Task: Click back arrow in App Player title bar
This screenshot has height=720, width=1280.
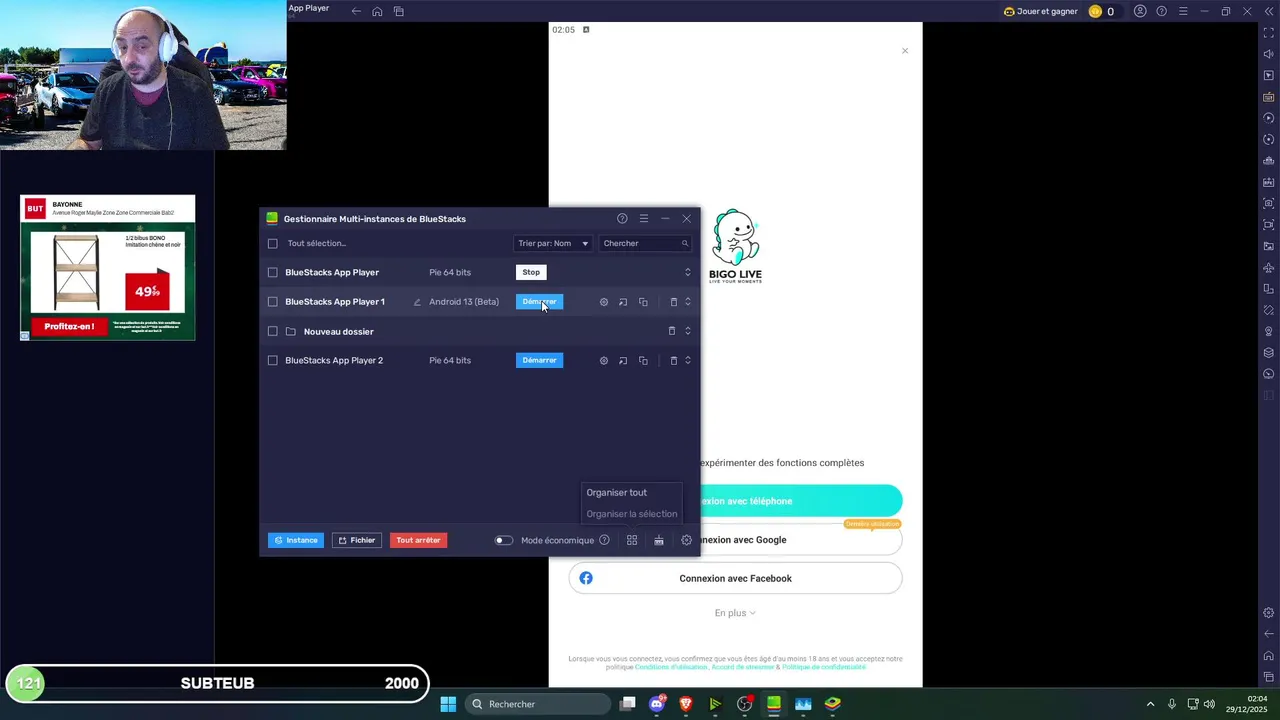Action: coord(356,11)
